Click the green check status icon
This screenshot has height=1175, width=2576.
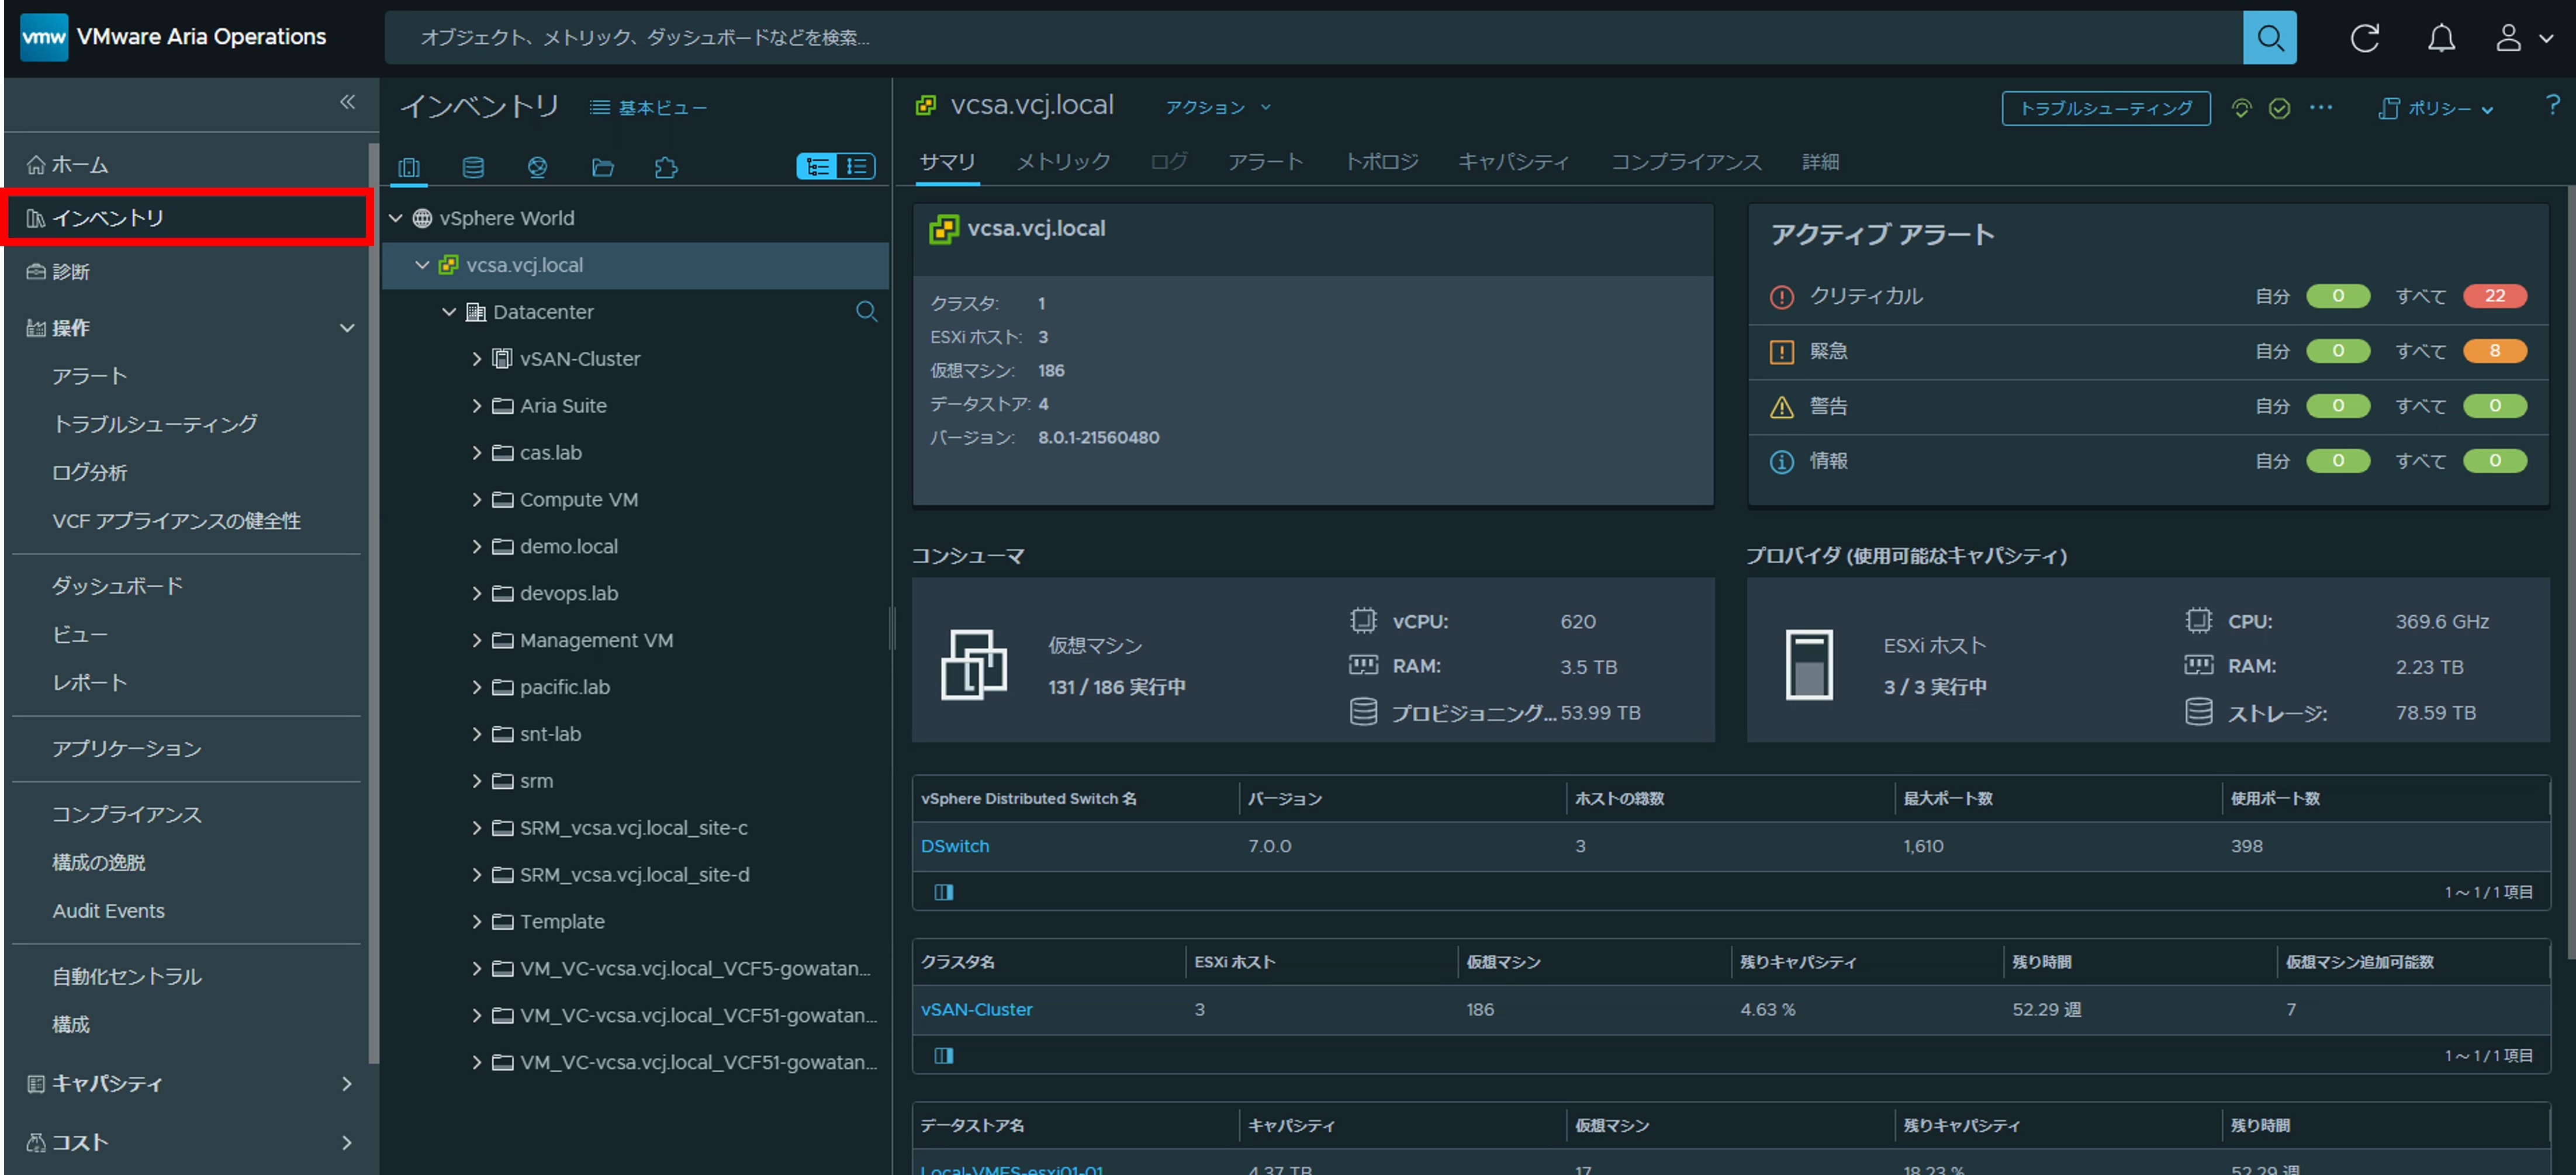[x=2279, y=108]
